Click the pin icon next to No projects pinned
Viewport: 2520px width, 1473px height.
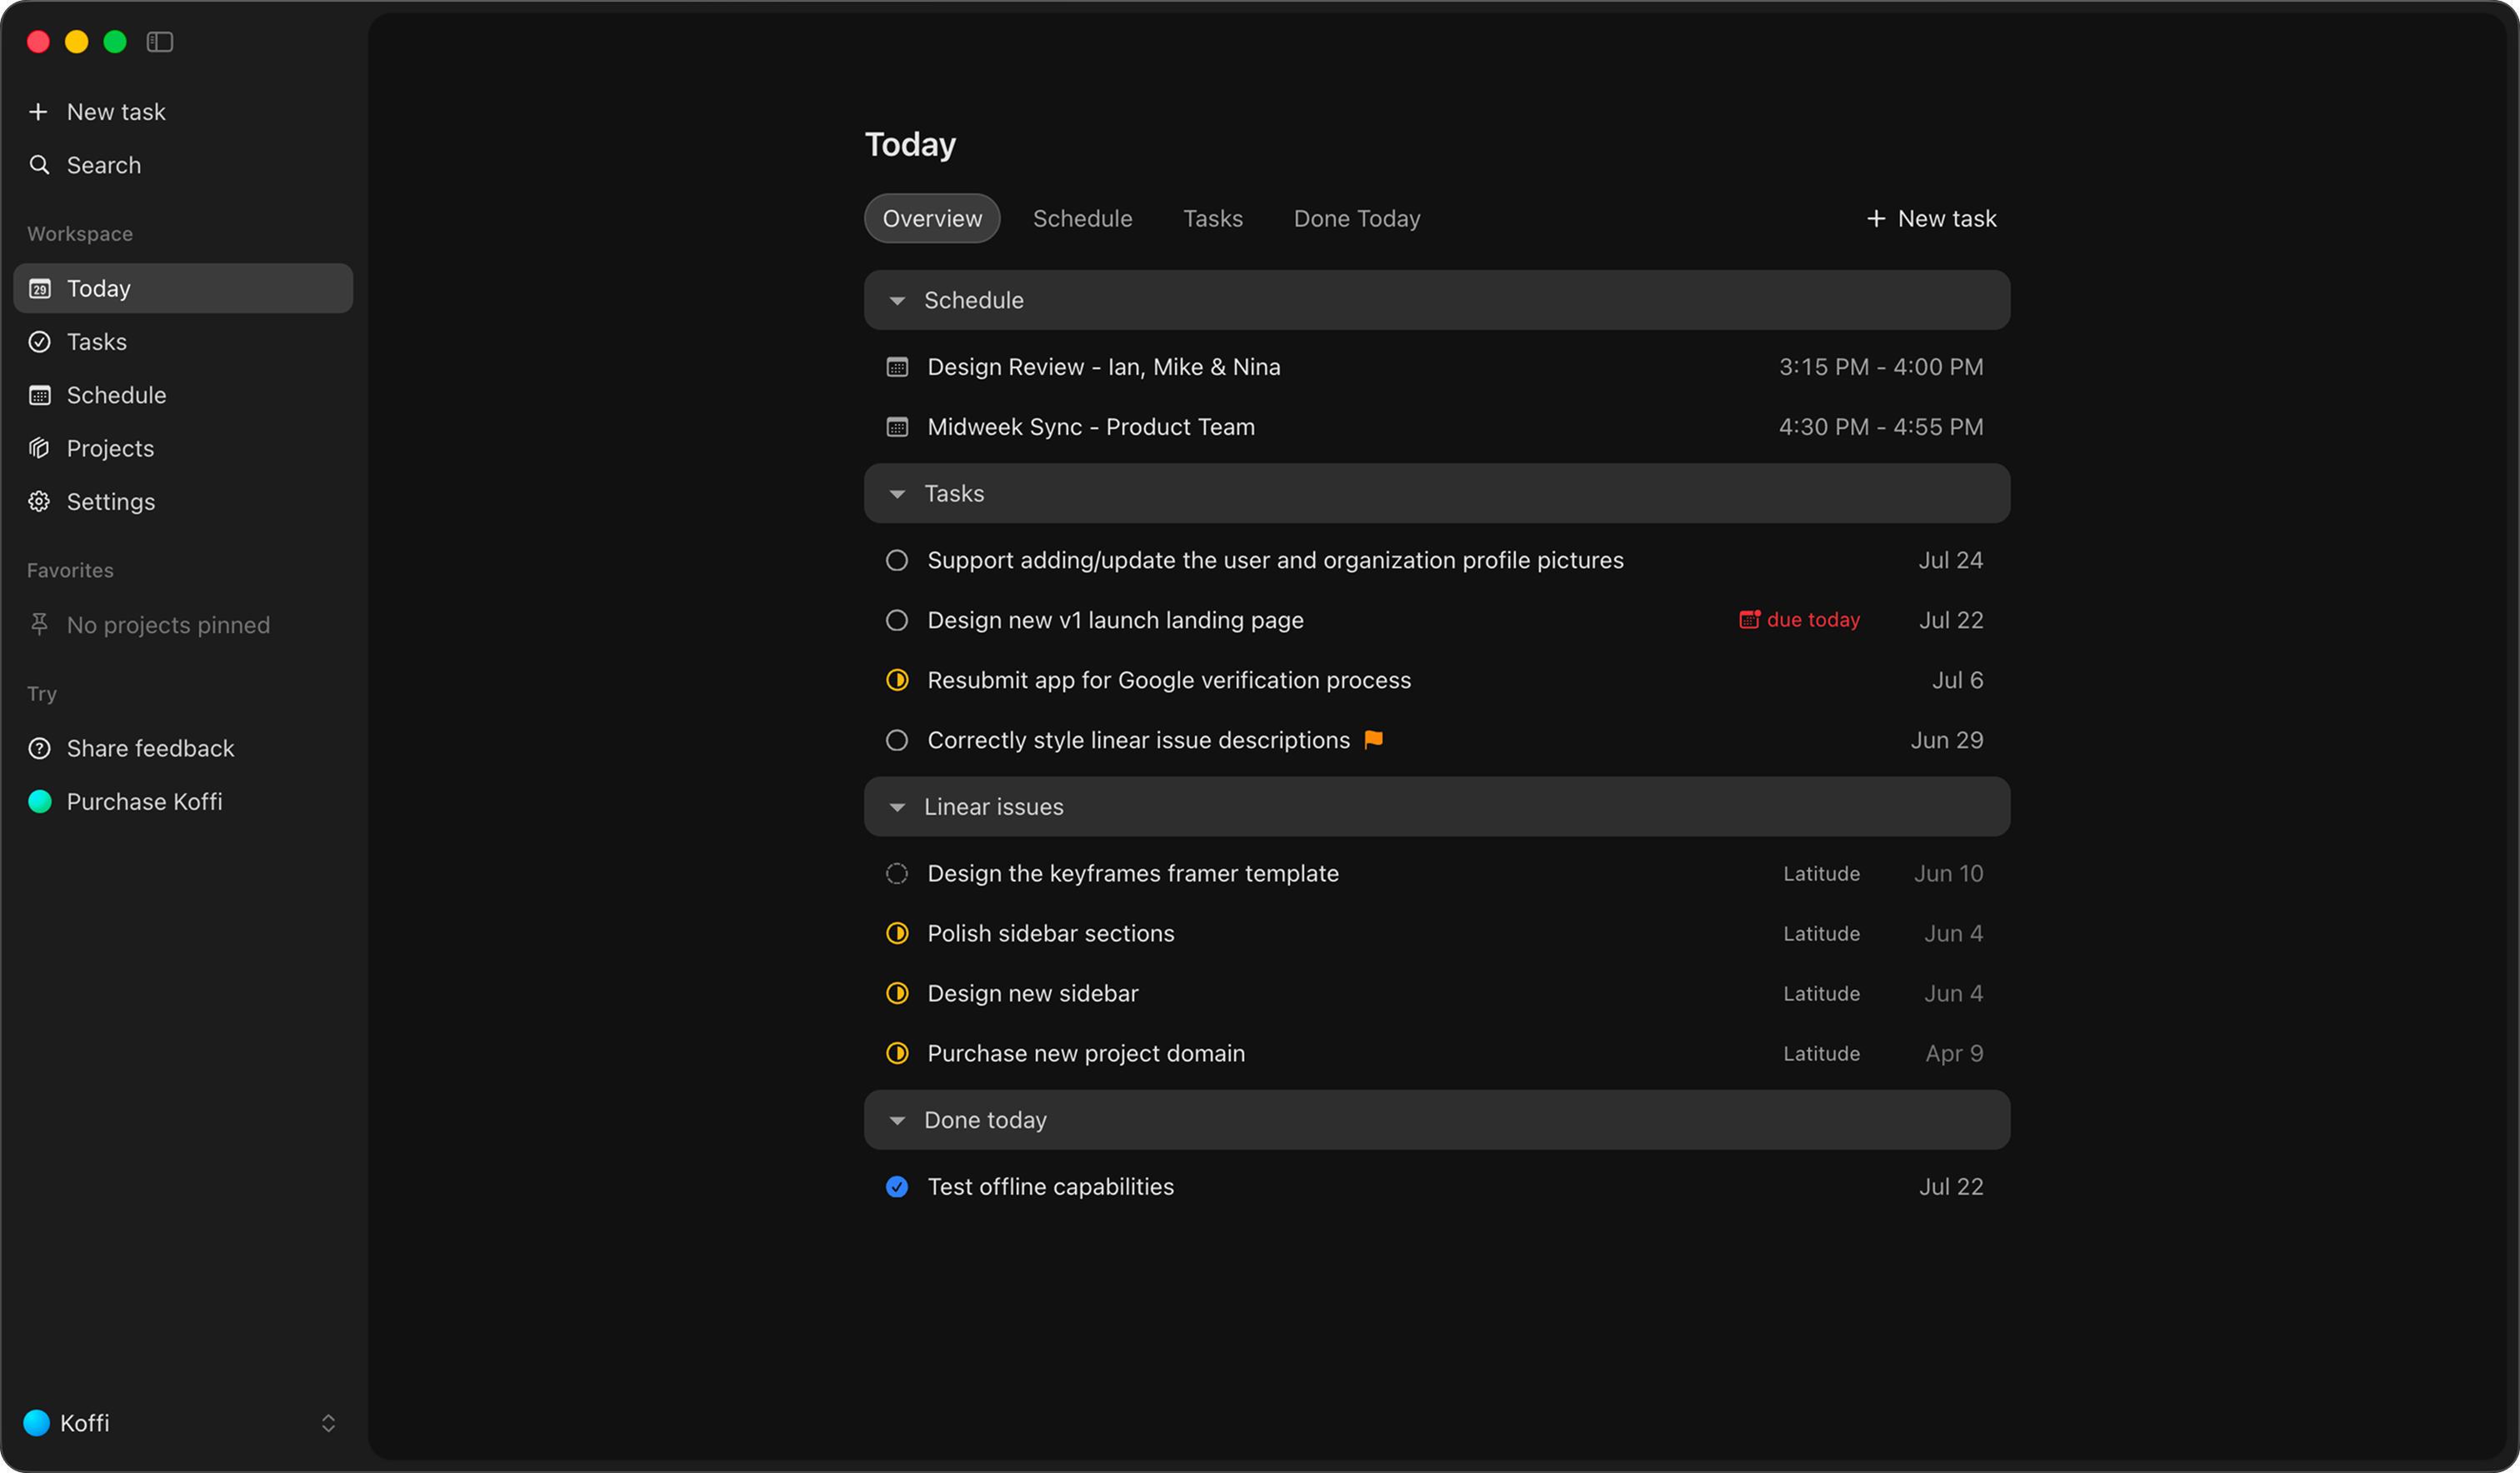tap(39, 625)
